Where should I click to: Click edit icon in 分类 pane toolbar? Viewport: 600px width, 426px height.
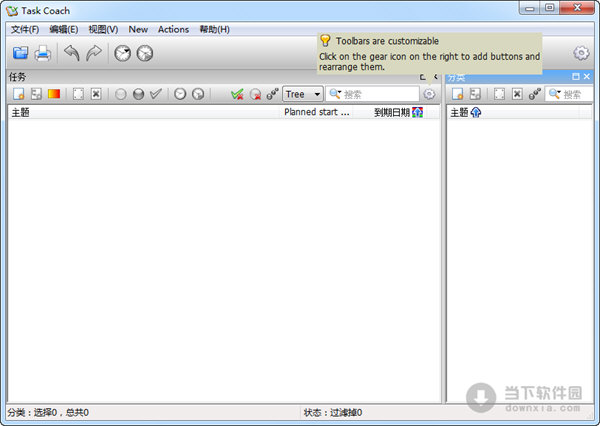(499, 94)
